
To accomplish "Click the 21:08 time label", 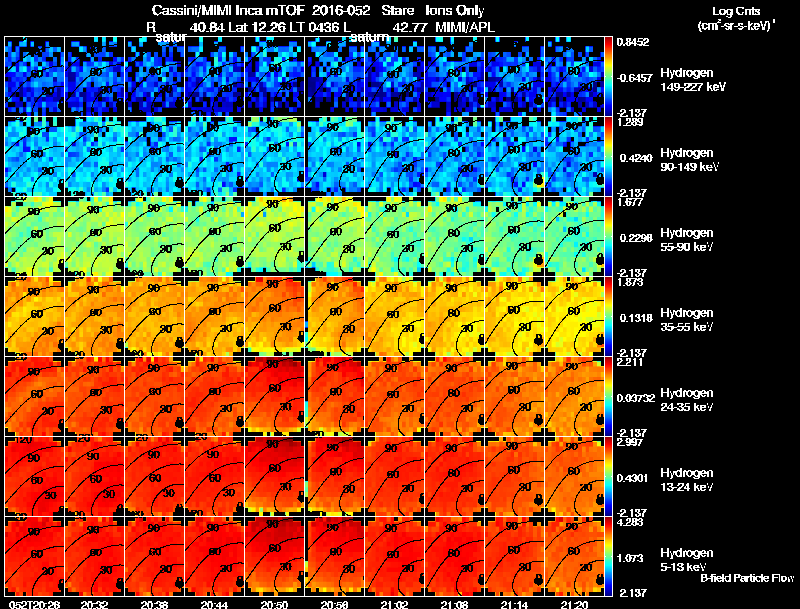I will pyautogui.click(x=455, y=604).
